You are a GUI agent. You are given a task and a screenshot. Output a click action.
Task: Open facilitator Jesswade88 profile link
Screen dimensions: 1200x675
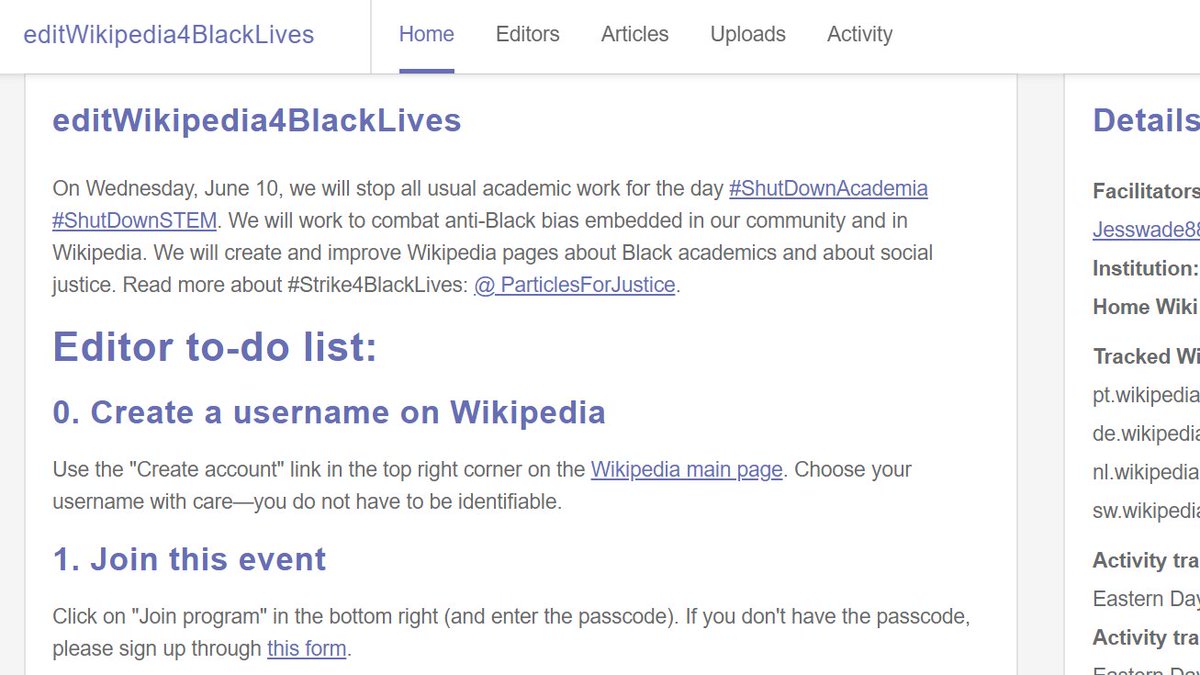[x=1146, y=230]
